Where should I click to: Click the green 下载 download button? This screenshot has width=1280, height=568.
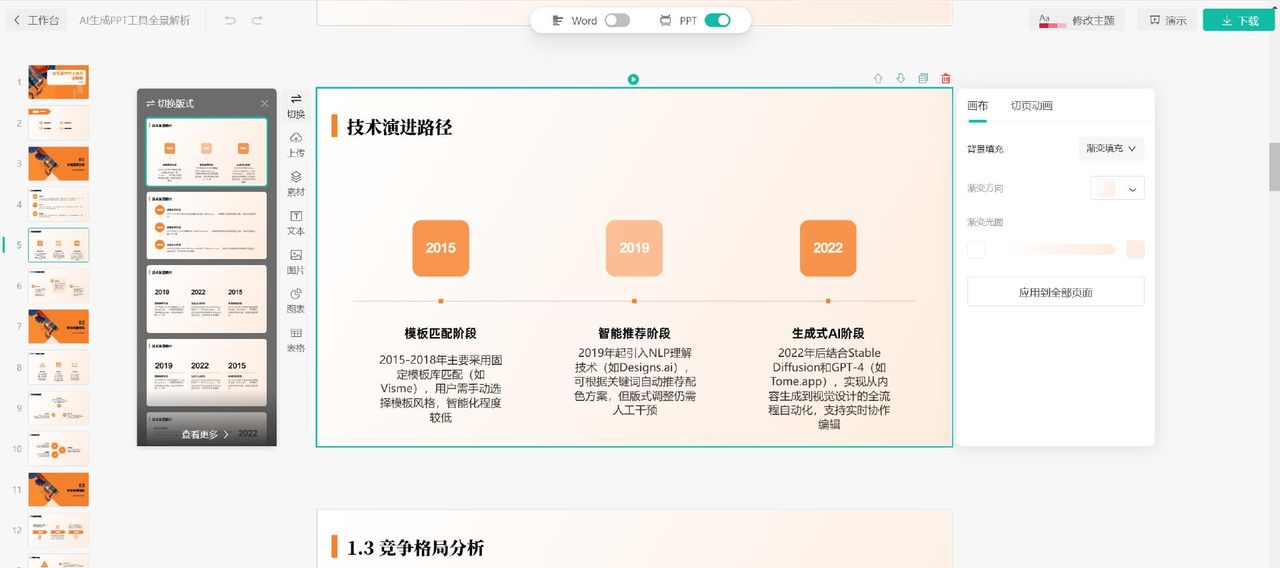(x=1238, y=20)
